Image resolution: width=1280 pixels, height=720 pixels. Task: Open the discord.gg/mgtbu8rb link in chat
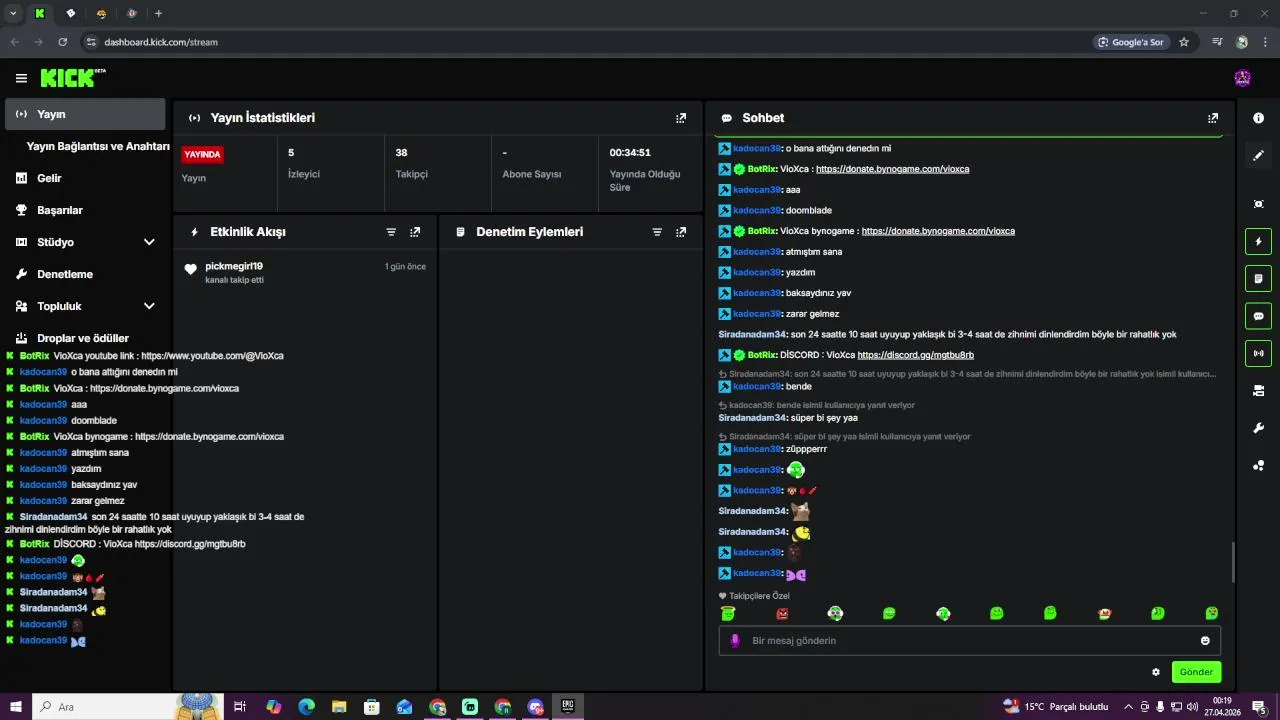pos(915,355)
